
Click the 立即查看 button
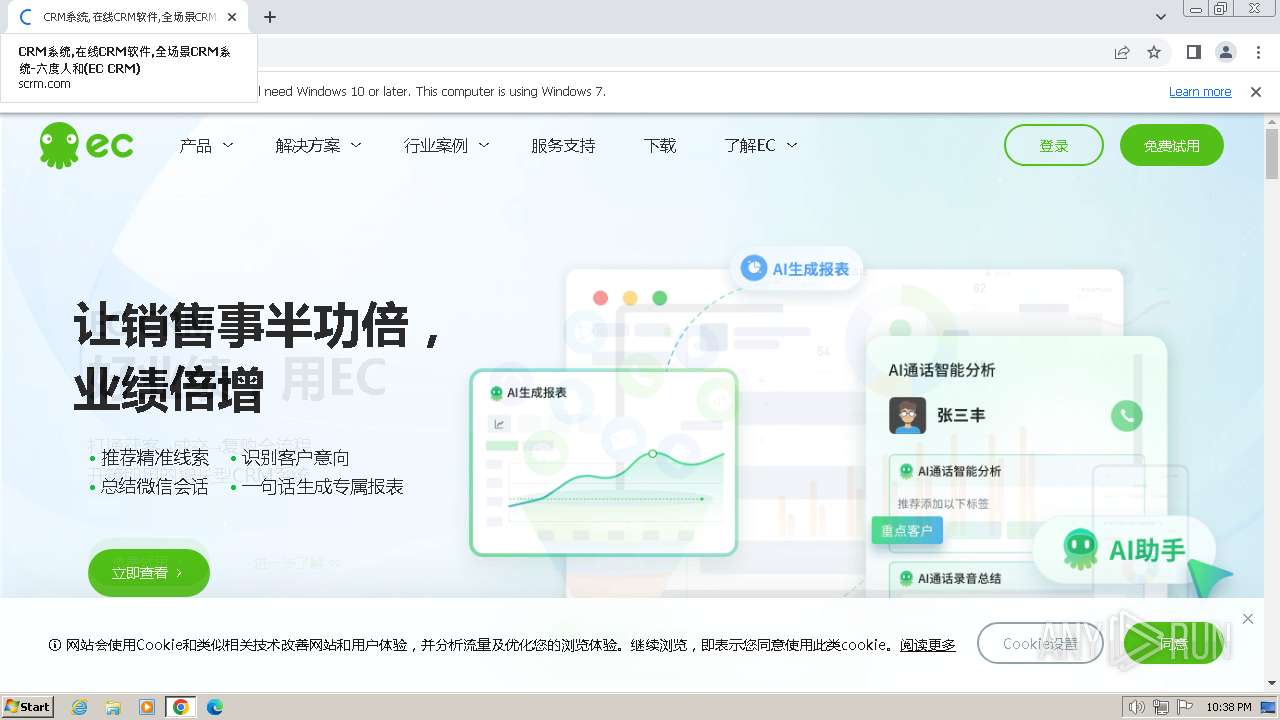[x=149, y=573]
